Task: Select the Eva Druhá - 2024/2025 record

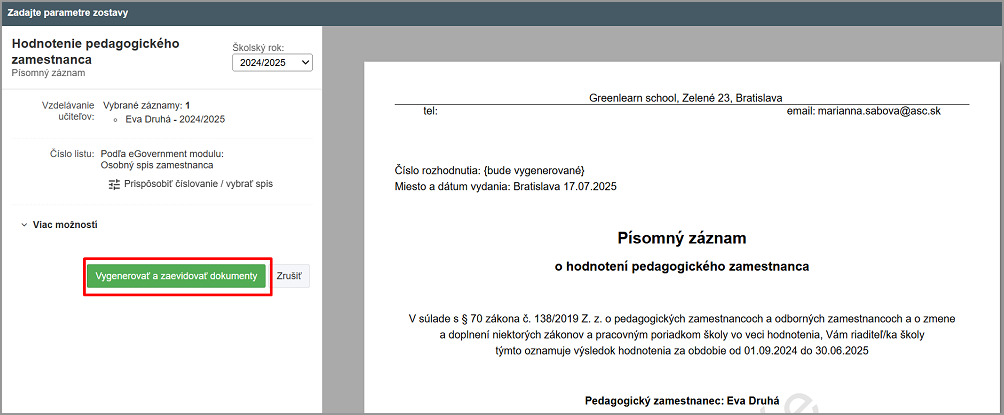Action: [x=175, y=119]
